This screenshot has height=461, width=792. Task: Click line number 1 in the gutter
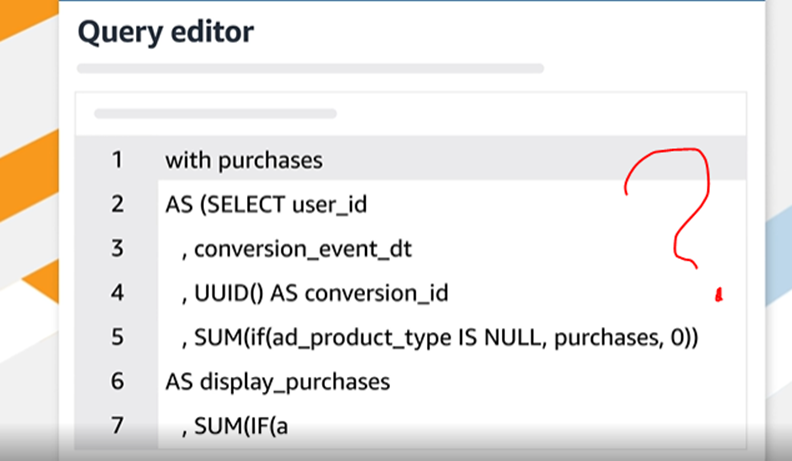[117, 159]
